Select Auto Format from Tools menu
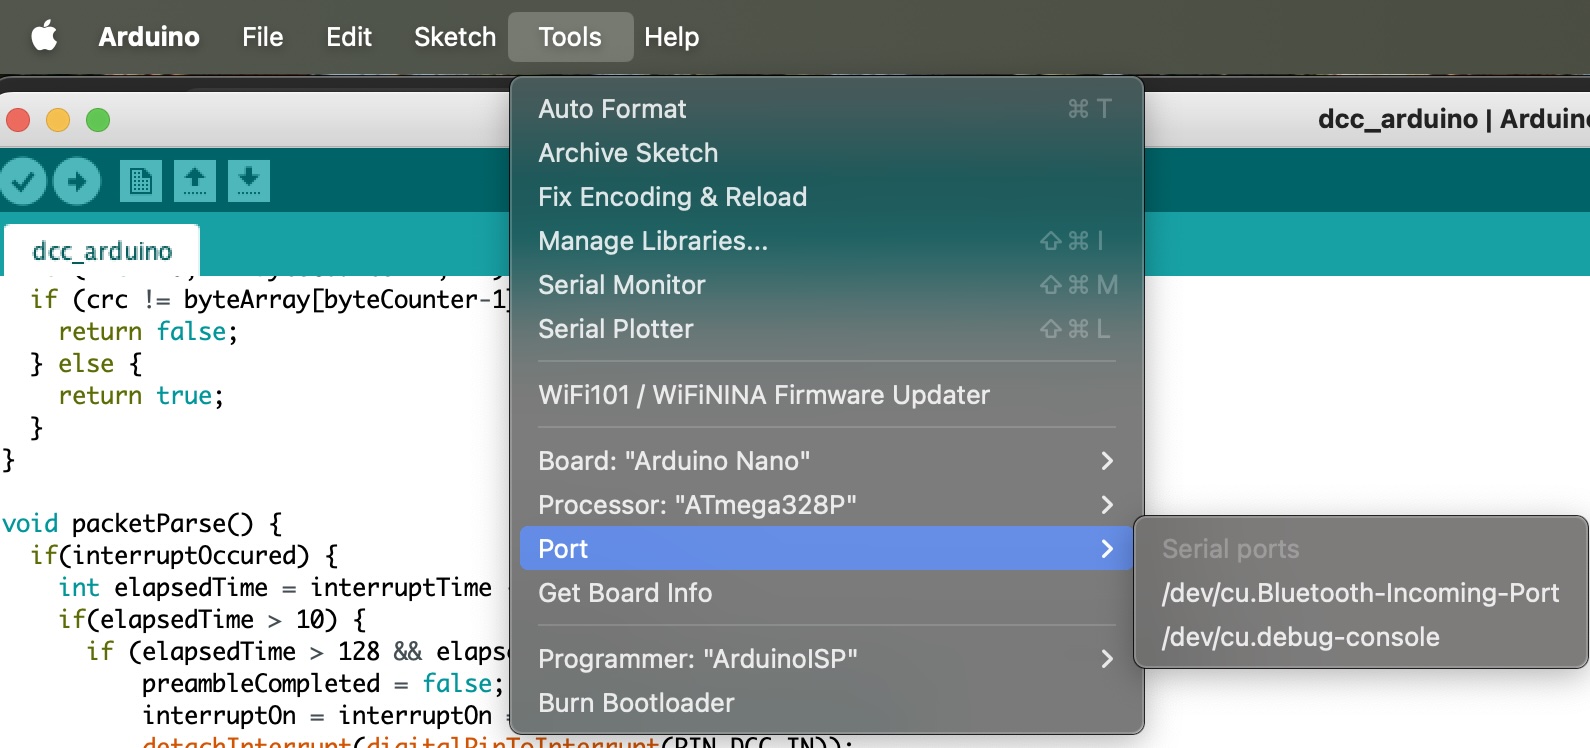 [826, 109]
